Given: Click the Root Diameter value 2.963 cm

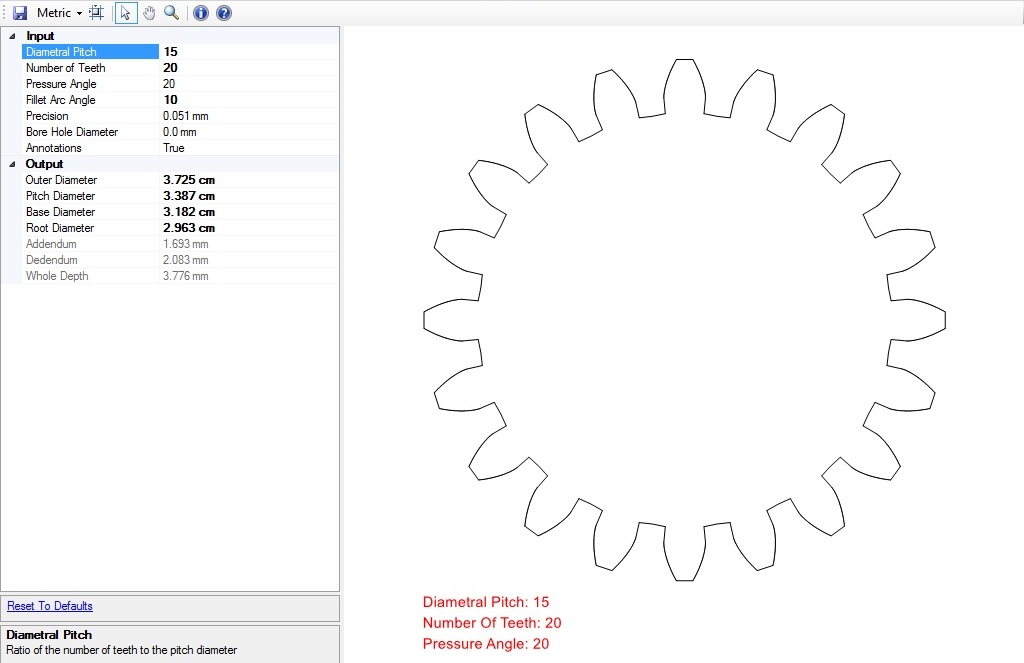Looking at the screenshot, I should click(x=189, y=228).
